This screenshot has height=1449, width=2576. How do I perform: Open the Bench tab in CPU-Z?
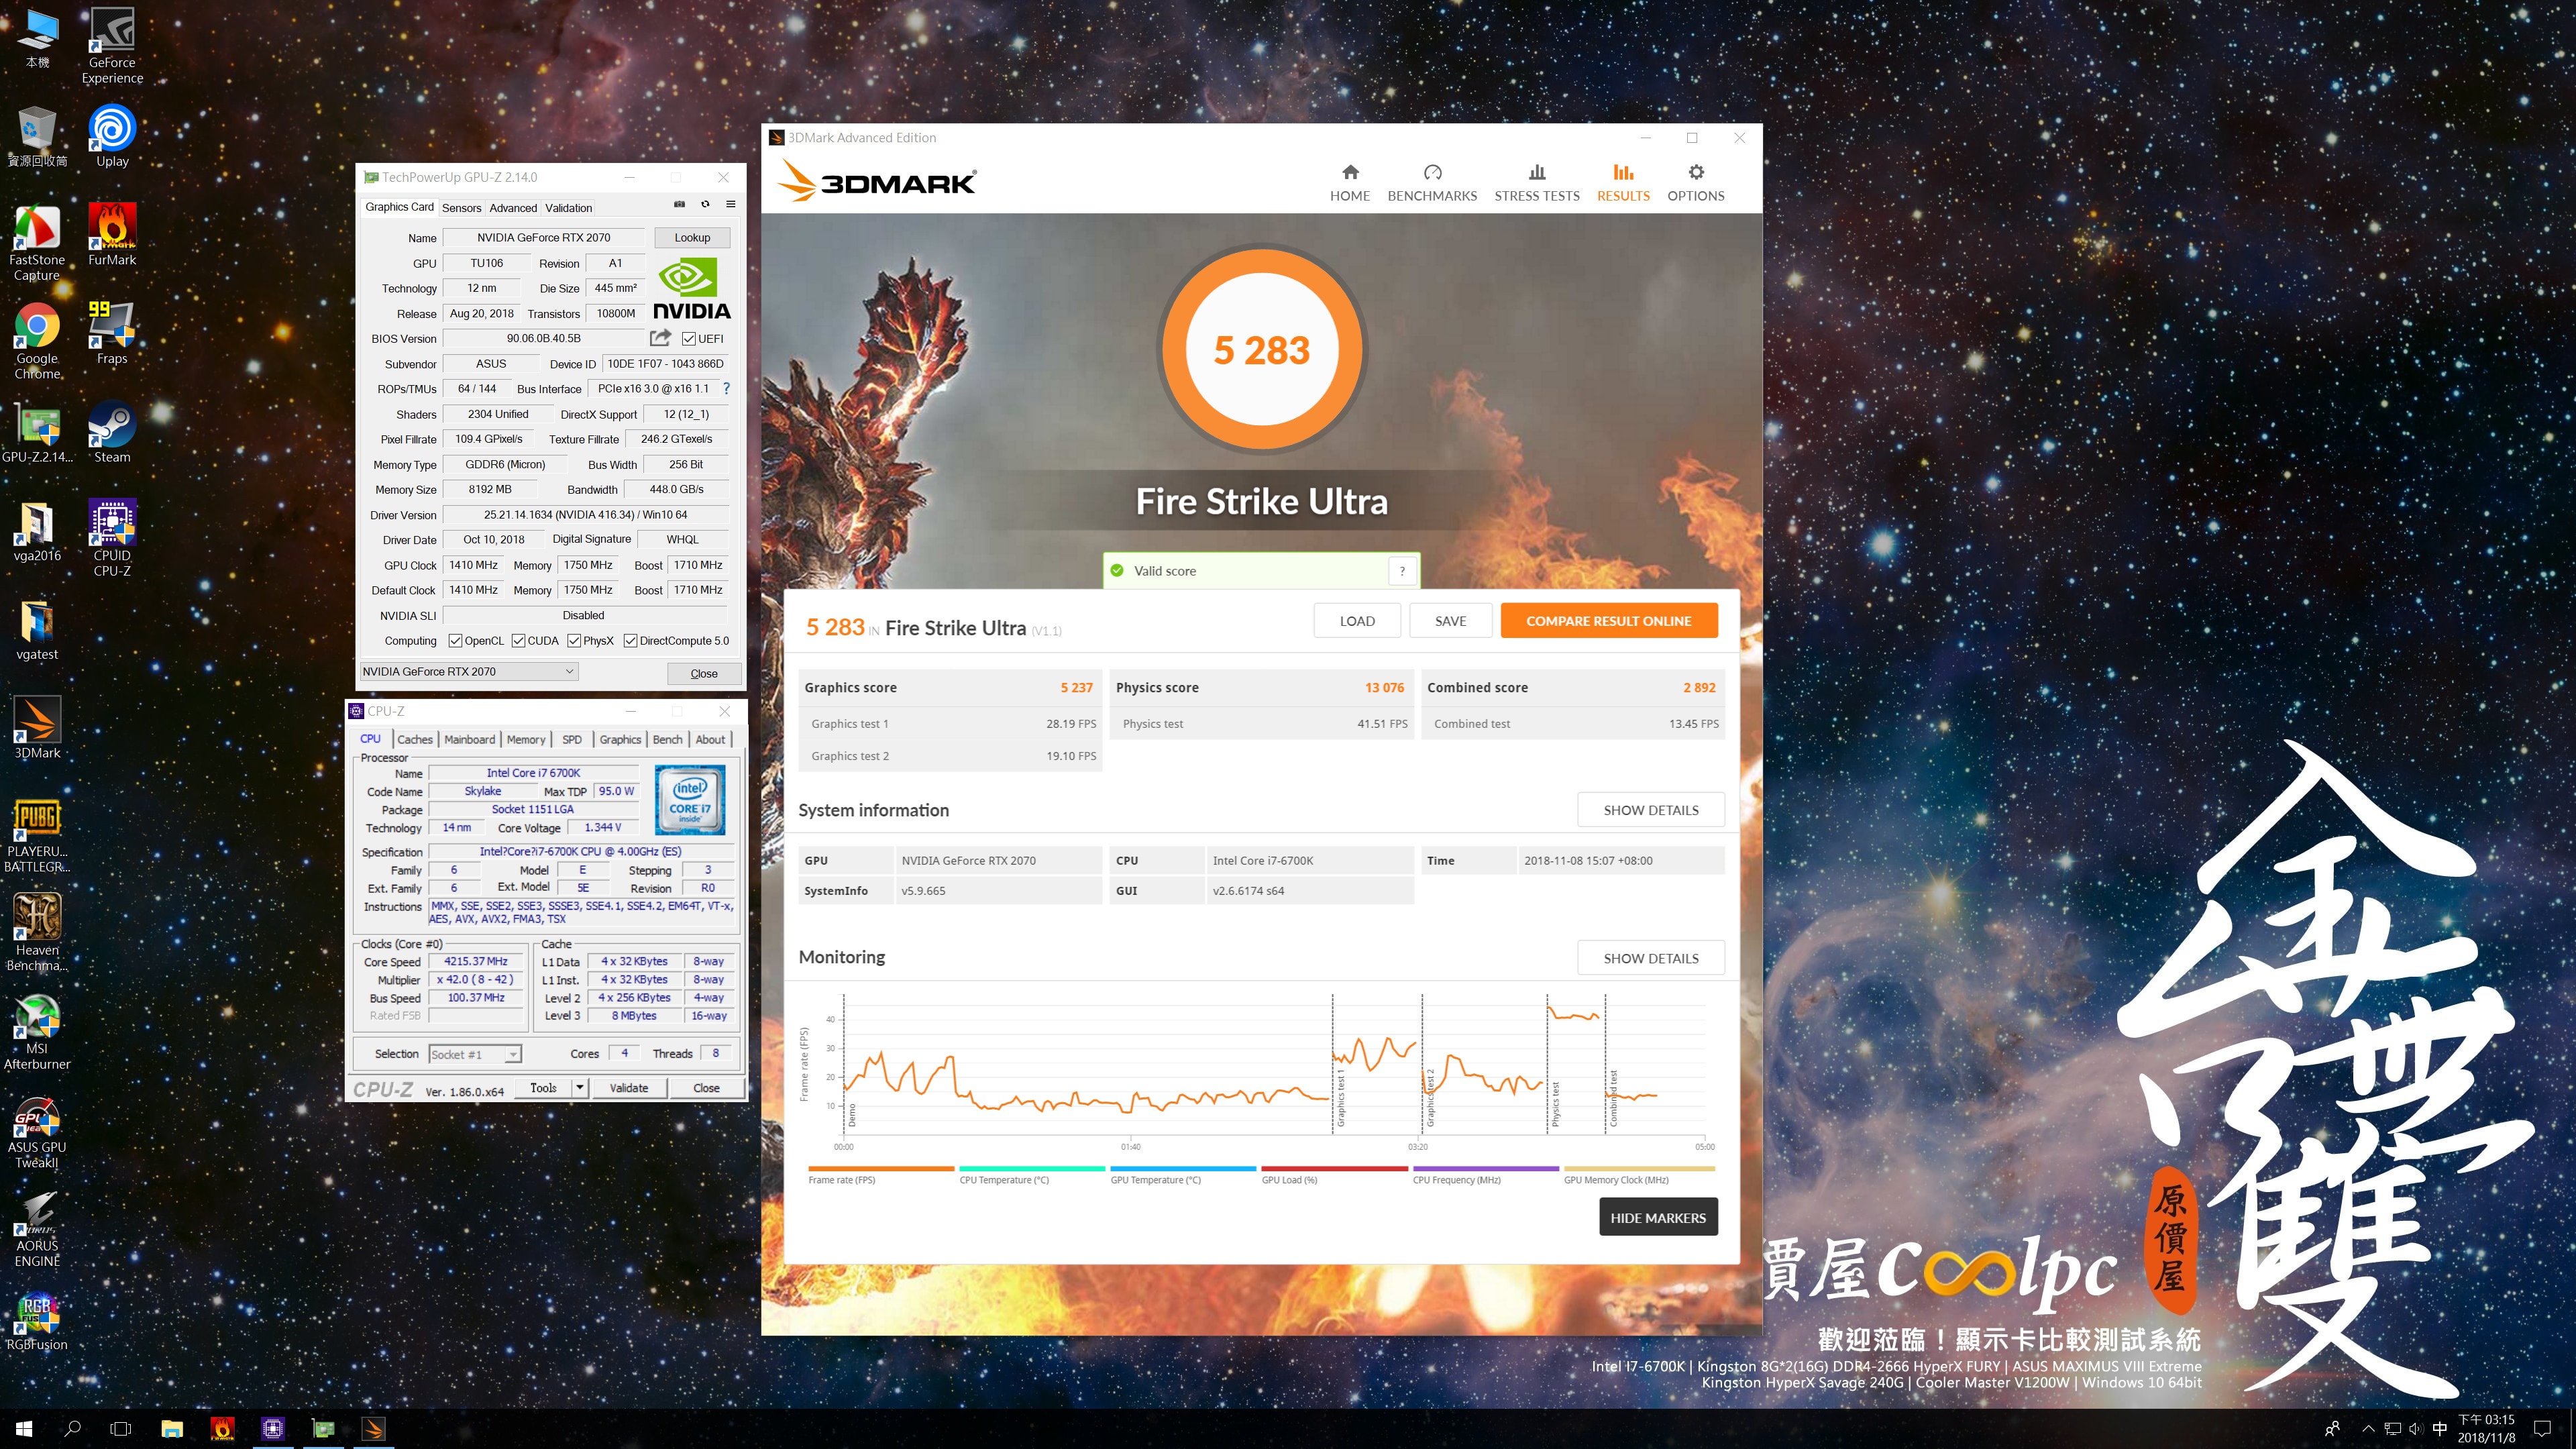(x=667, y=740)
